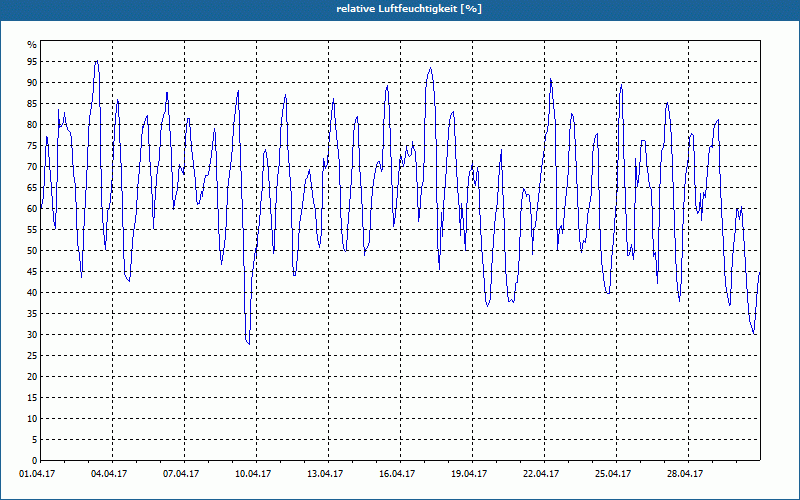800x500 pixels.
Task: Click the date label 04.04.17
Action: (x=109, y=474)
